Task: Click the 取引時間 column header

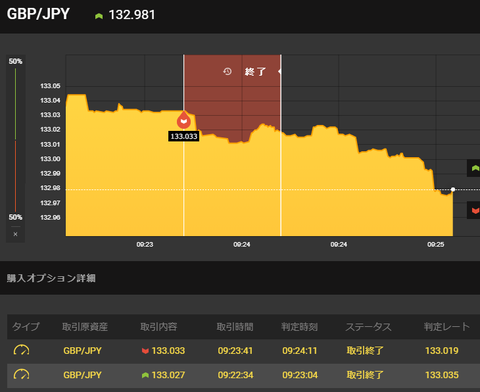Action: tap(235, 327)
